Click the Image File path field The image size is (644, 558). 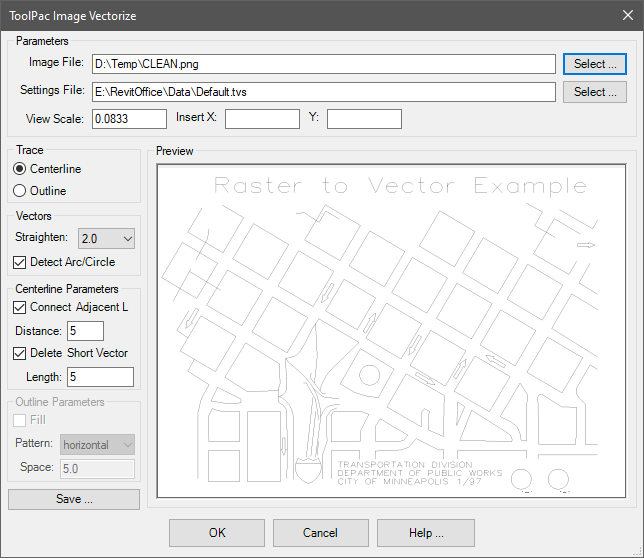pos(324,64)
